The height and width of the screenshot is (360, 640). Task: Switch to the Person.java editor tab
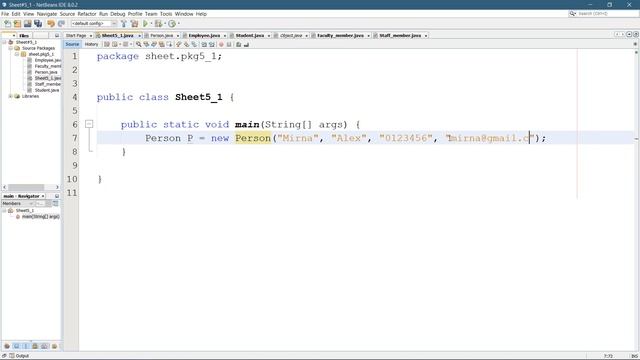click(162, 36)
